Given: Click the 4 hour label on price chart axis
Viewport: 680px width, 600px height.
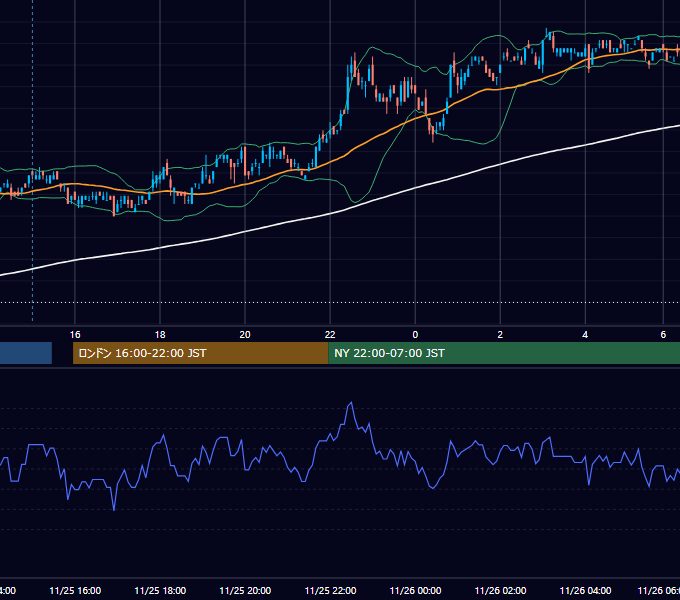Looking at the screenshot, I should (x=585, y=335).
